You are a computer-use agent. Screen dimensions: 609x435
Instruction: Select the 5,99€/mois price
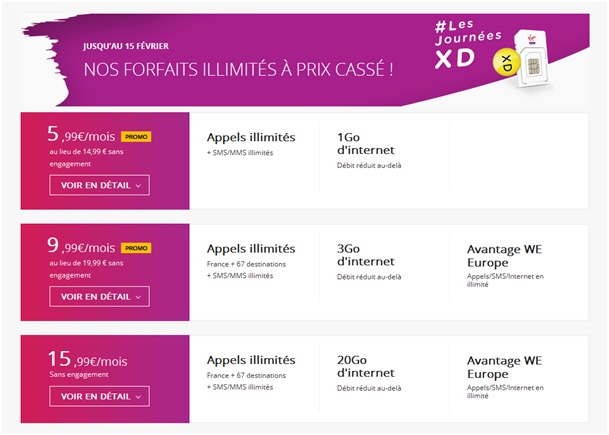click(82, 135)
